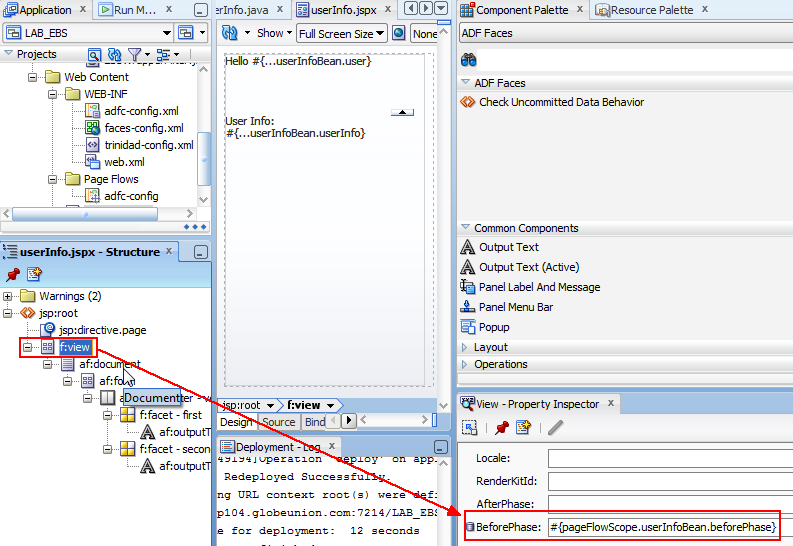Screen dimensions: 793x546
Task: Pin the Property Inspector with the red pin
Action: [x=502, y=428]
